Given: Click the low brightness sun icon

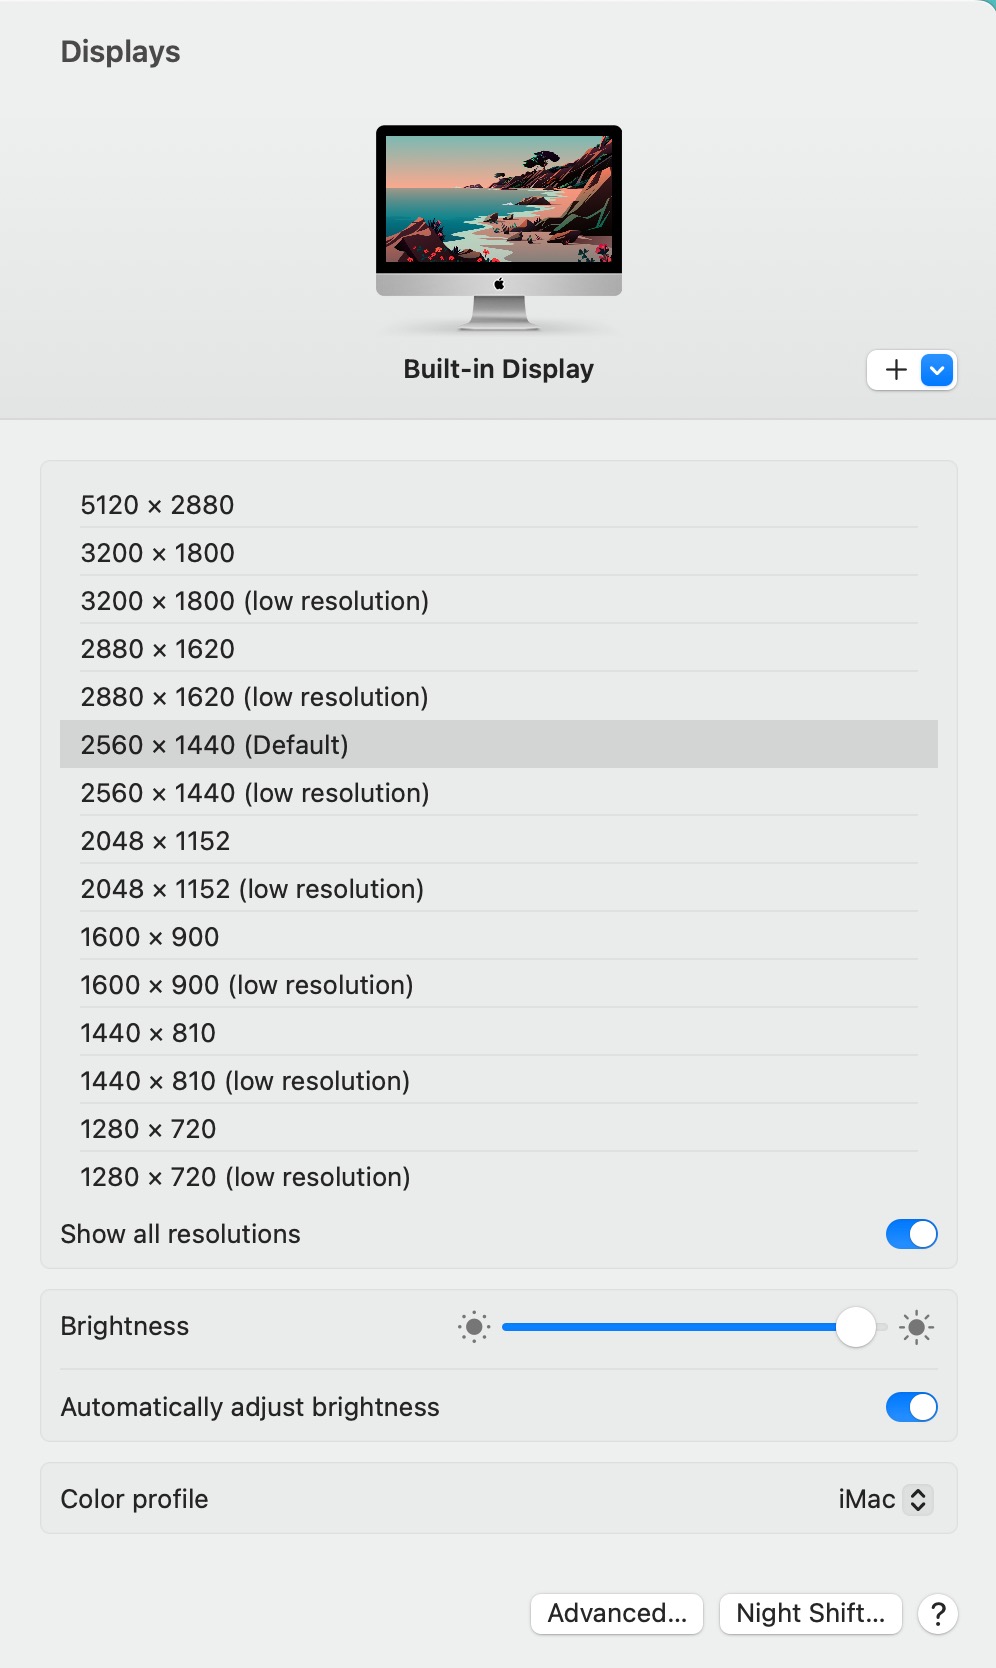Looking at the screenshot, I should pos(474,1327).
